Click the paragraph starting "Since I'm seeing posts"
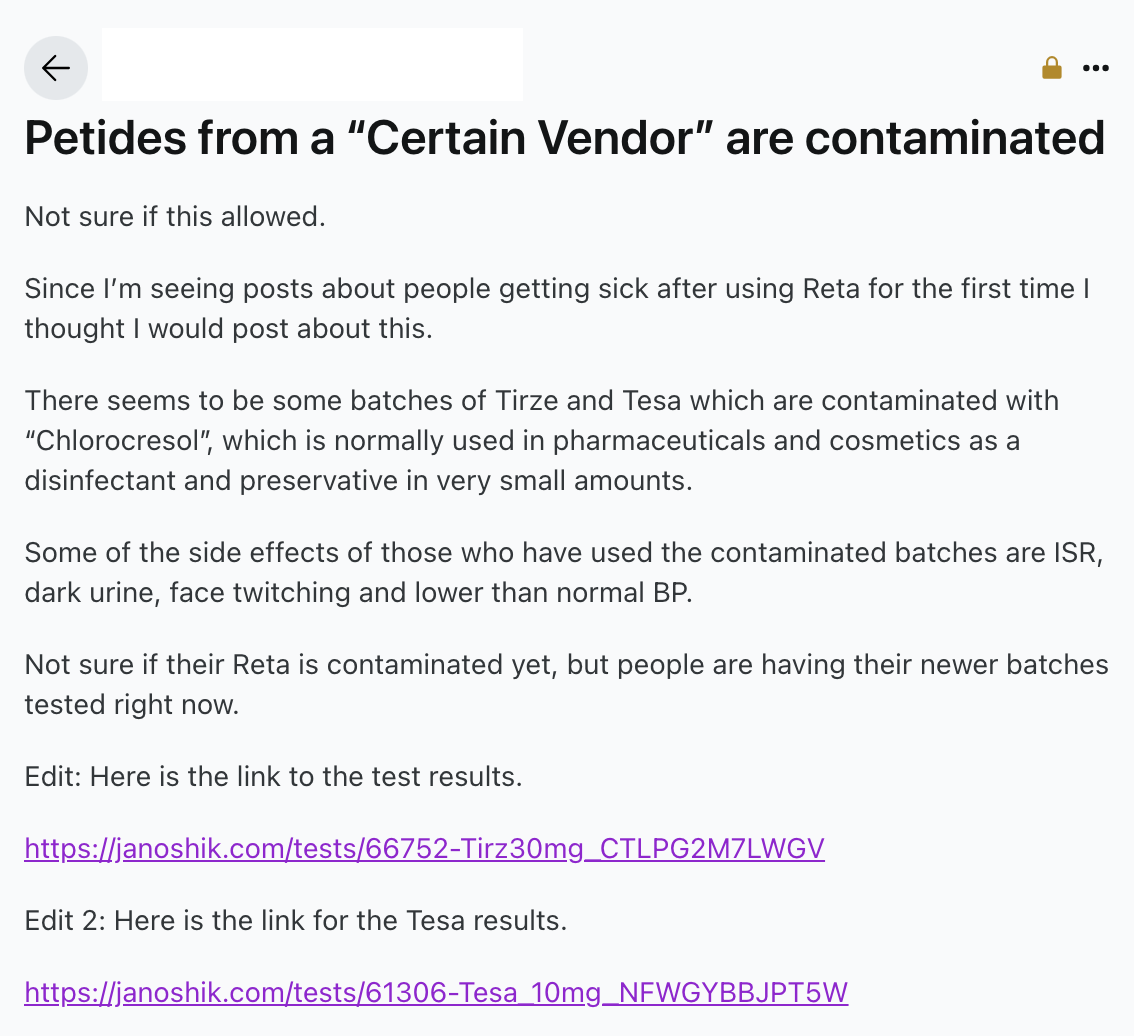Viewport: 1134px width, 1036px height. [557, 308]
